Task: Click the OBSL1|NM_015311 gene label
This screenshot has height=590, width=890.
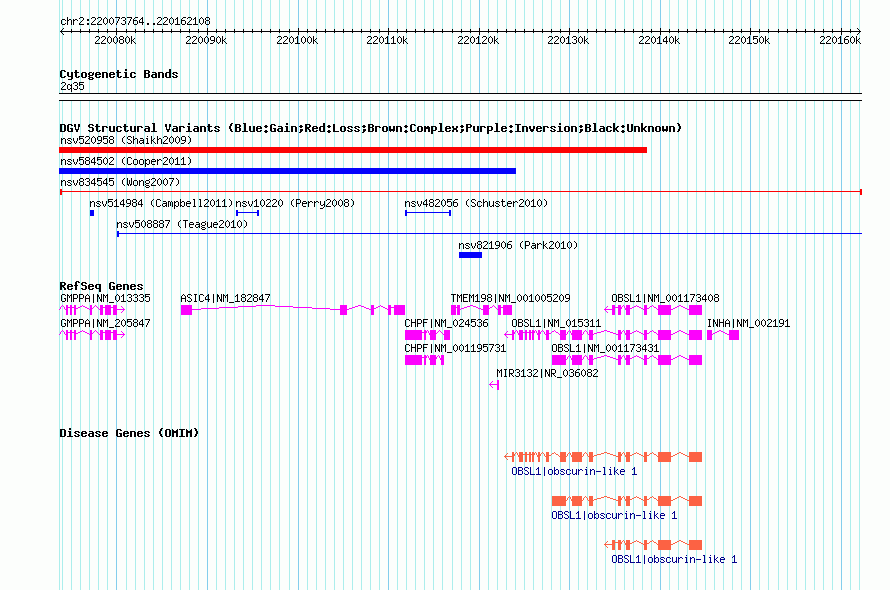Action: click(556, 323)
